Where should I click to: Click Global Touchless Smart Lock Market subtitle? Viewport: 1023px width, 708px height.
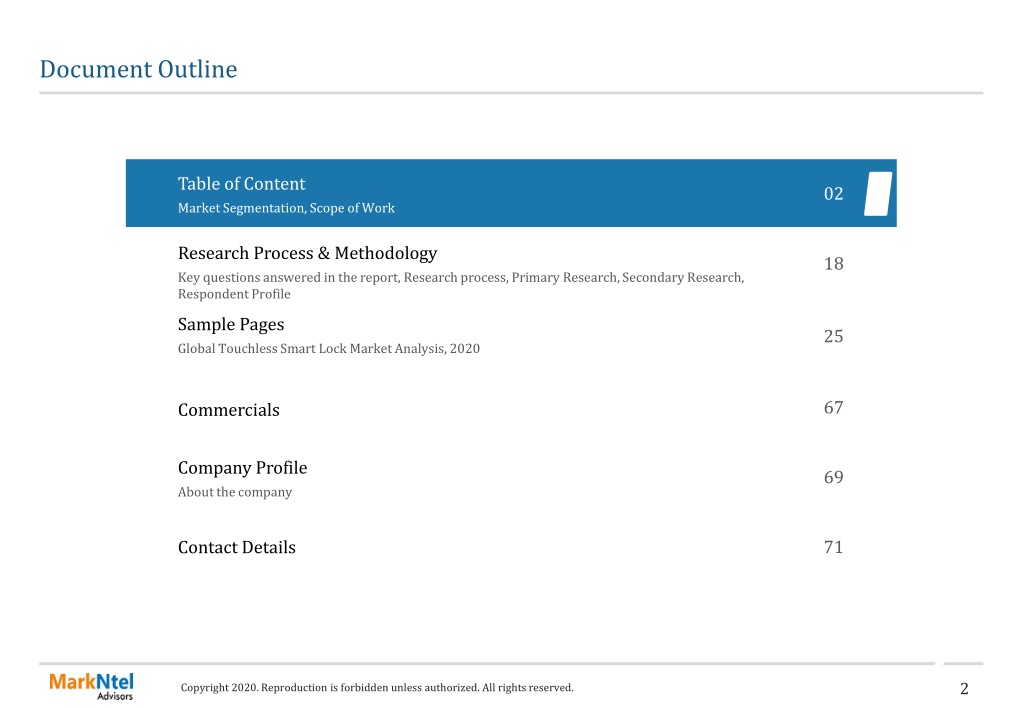[x=328, y=348]
